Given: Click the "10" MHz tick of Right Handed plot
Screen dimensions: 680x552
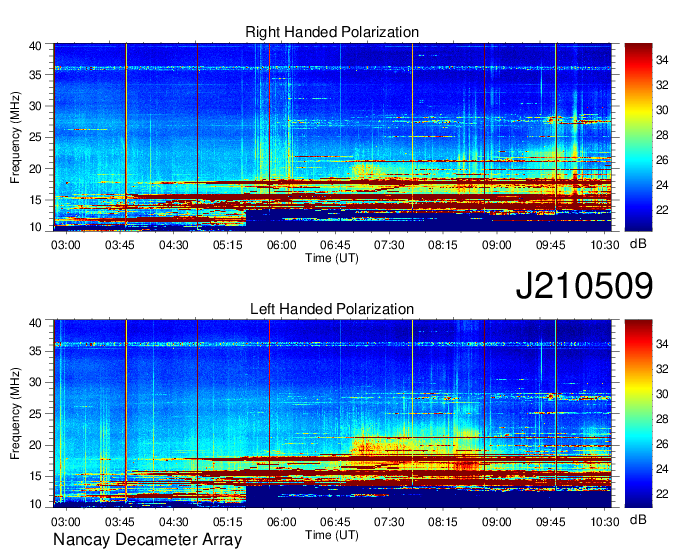Looking at the screenshot, I should tap(35, 227).
